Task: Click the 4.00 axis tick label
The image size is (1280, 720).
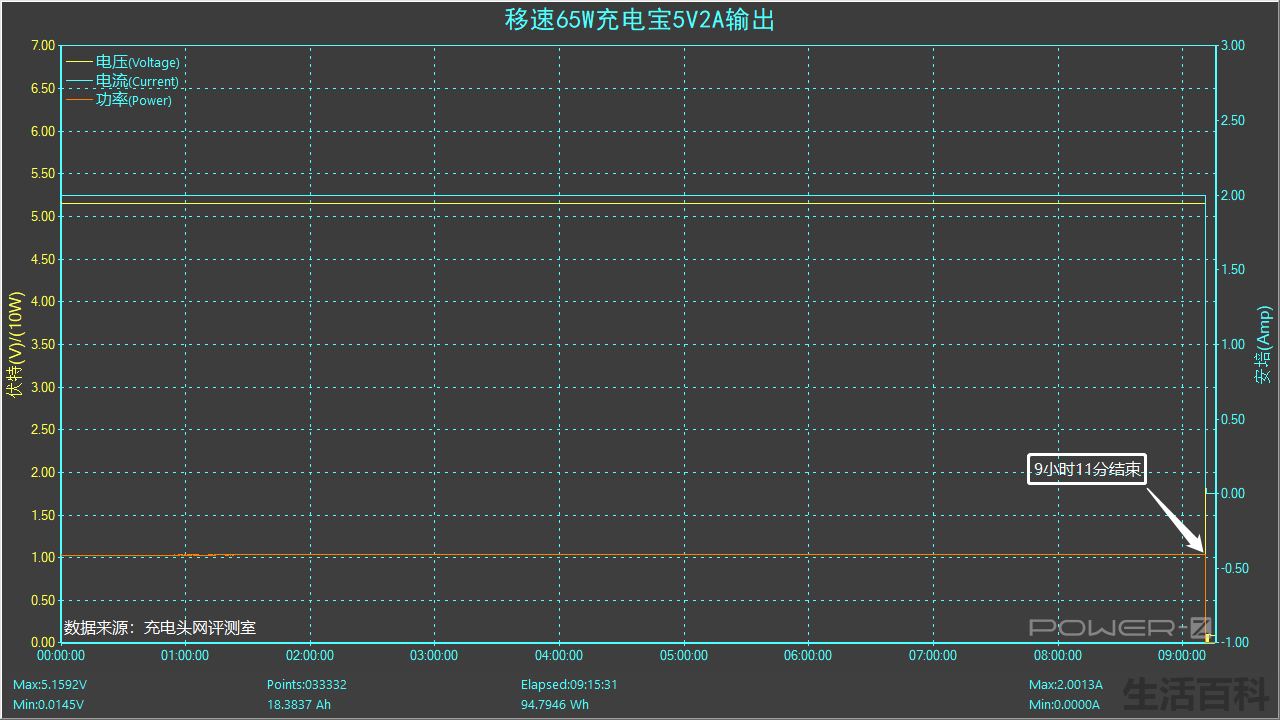Action: [x=43, y=301]
